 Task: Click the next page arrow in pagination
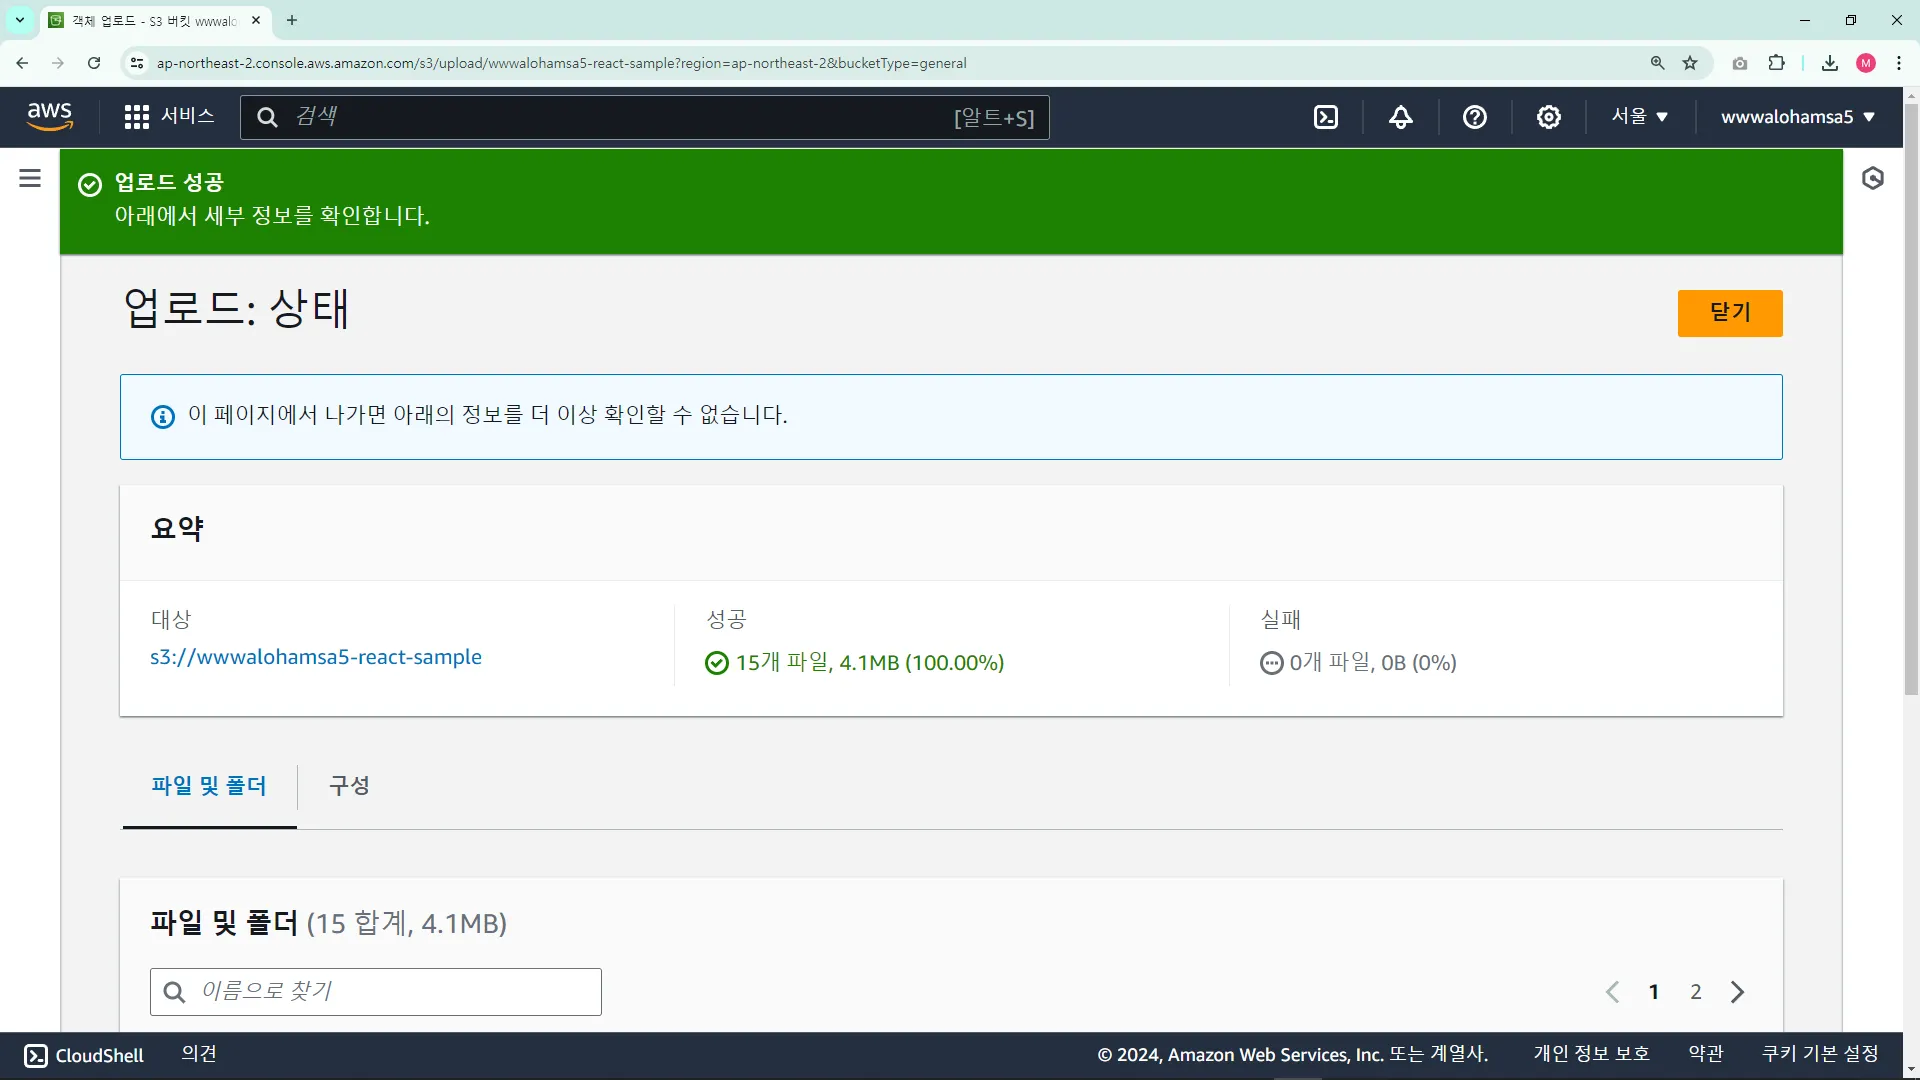point(1737,992)
